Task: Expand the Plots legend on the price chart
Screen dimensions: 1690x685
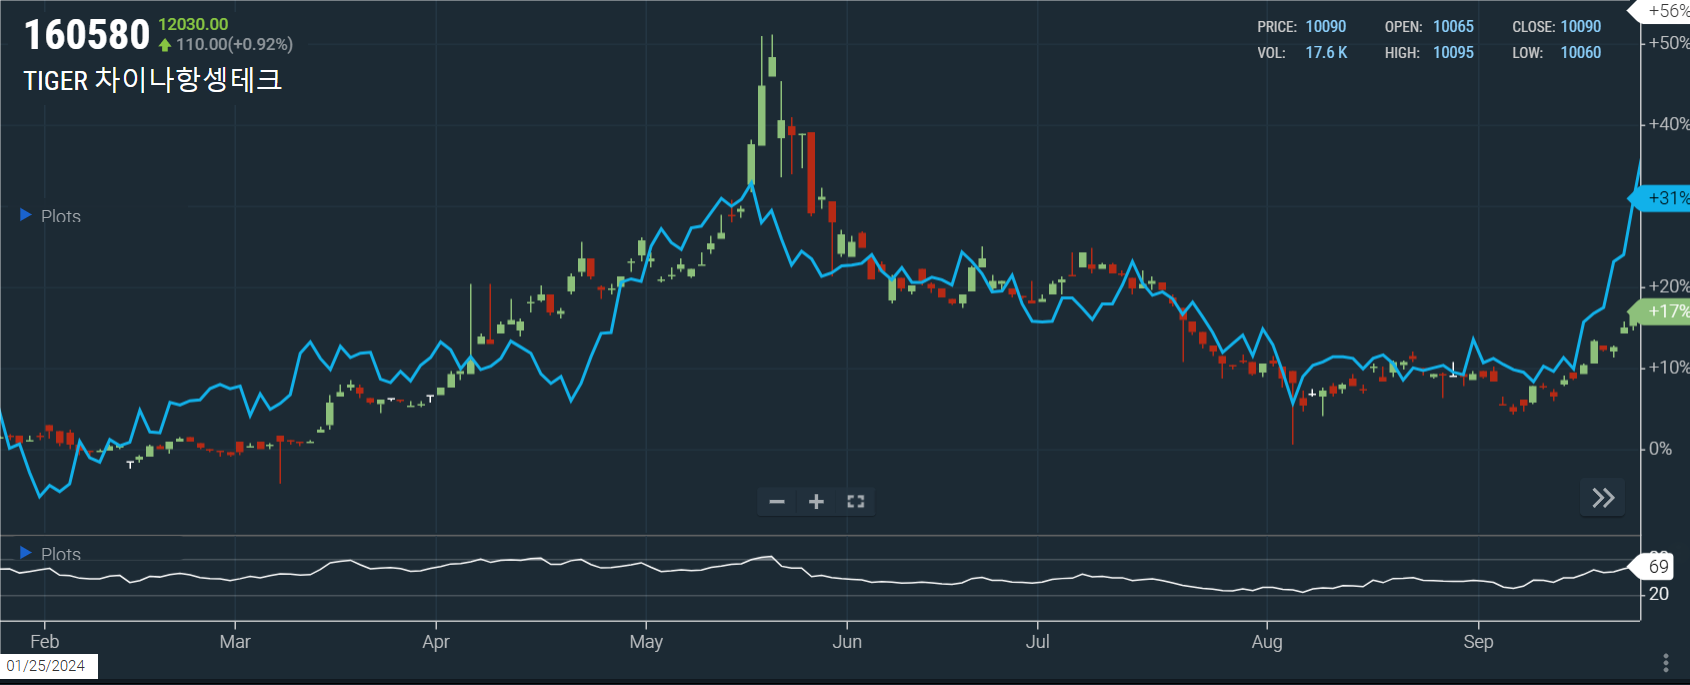Action: 26,215
